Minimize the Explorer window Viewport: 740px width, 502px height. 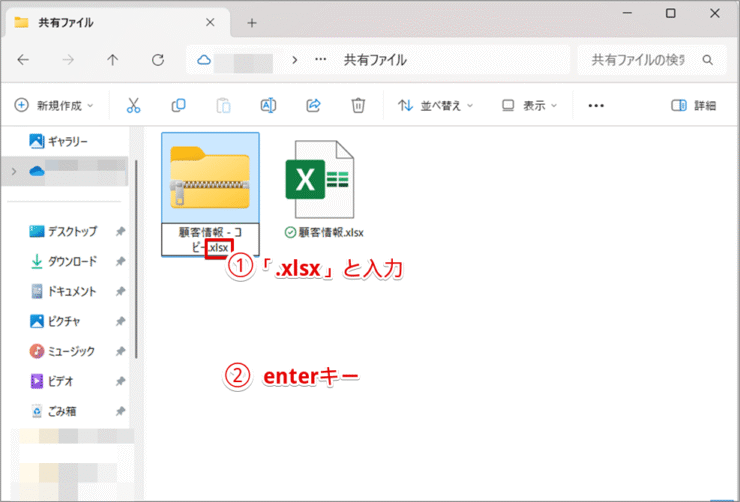click(x=627, y=13)
